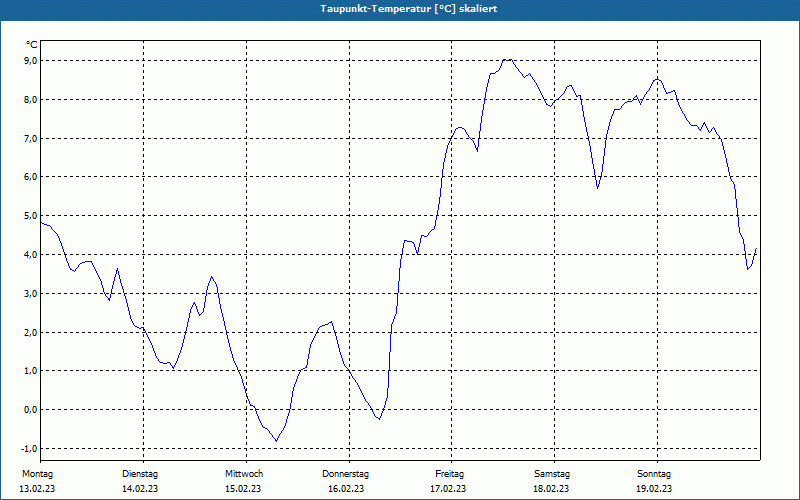Select the '9,0' y-axis value

[31, 61]
